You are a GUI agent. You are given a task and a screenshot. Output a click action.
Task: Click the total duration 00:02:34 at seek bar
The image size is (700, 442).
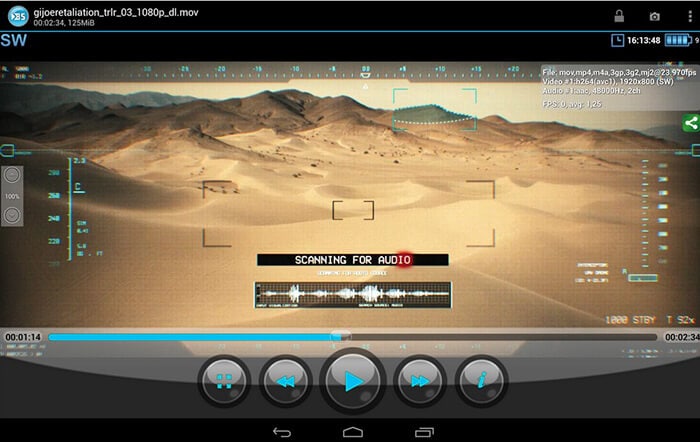tap(682, 337)
